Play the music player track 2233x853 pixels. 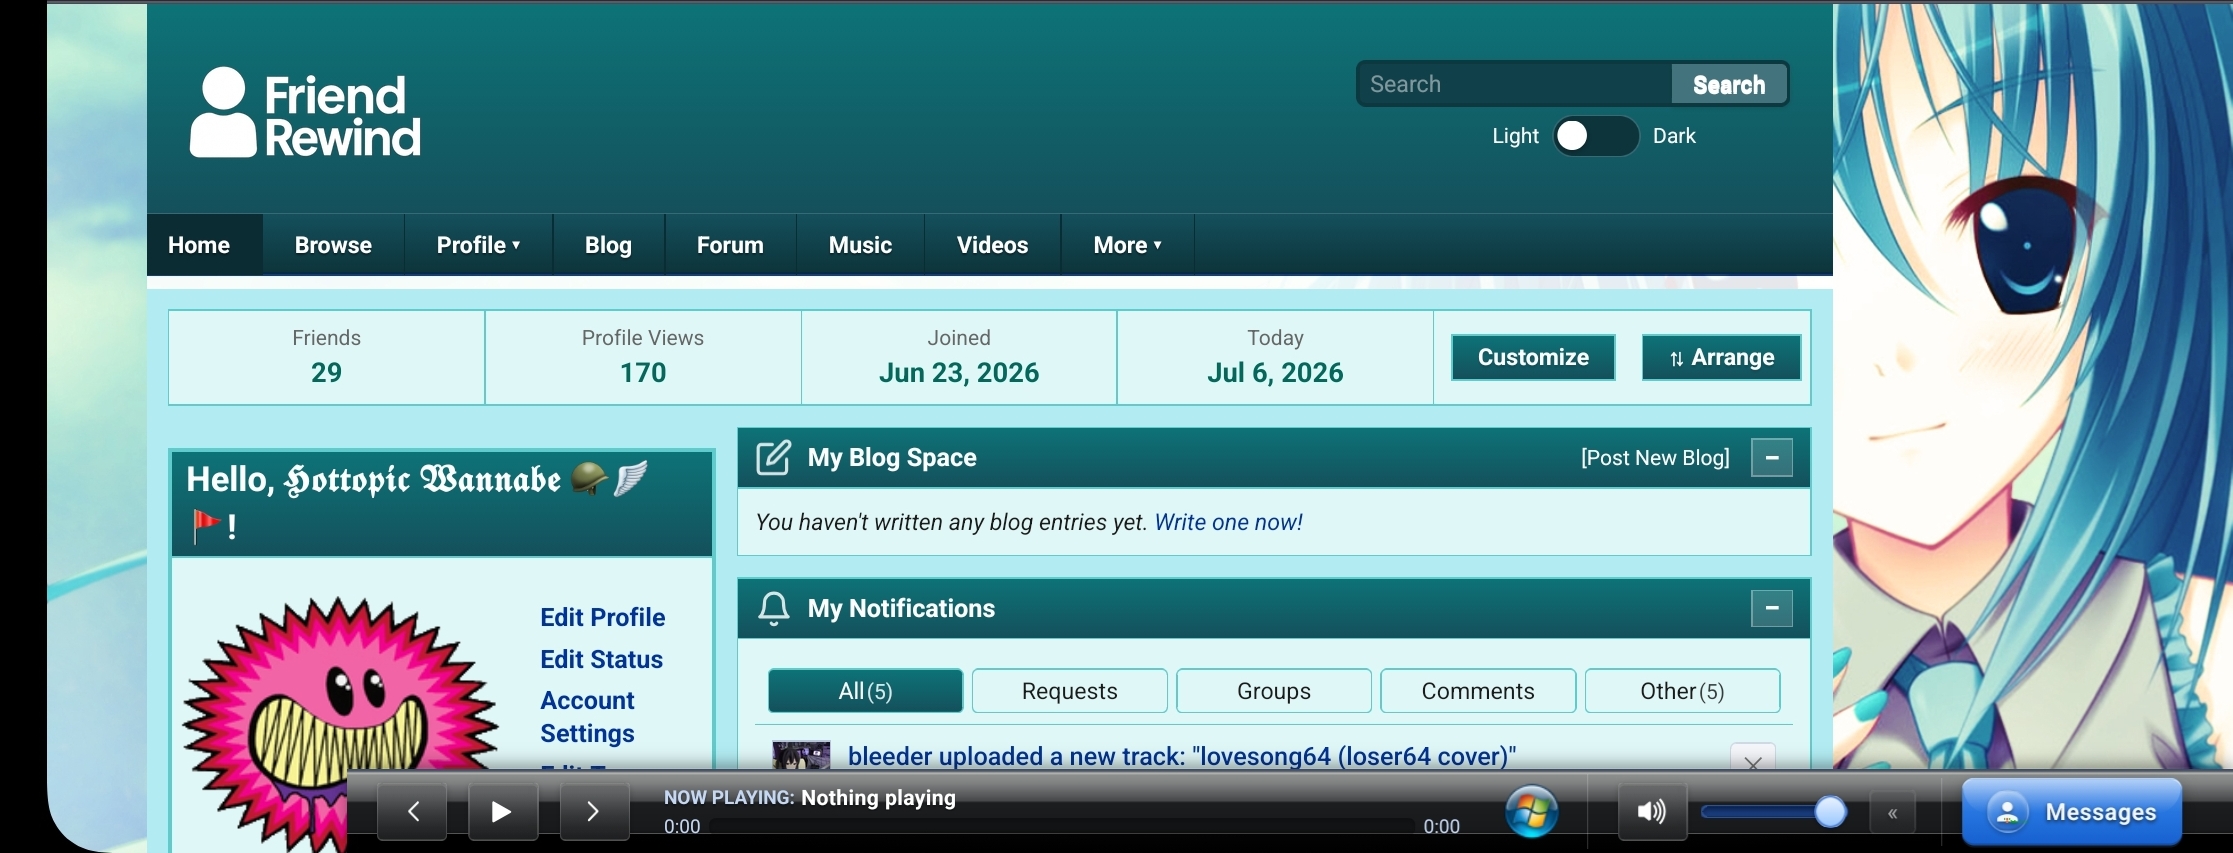[503, 811]
